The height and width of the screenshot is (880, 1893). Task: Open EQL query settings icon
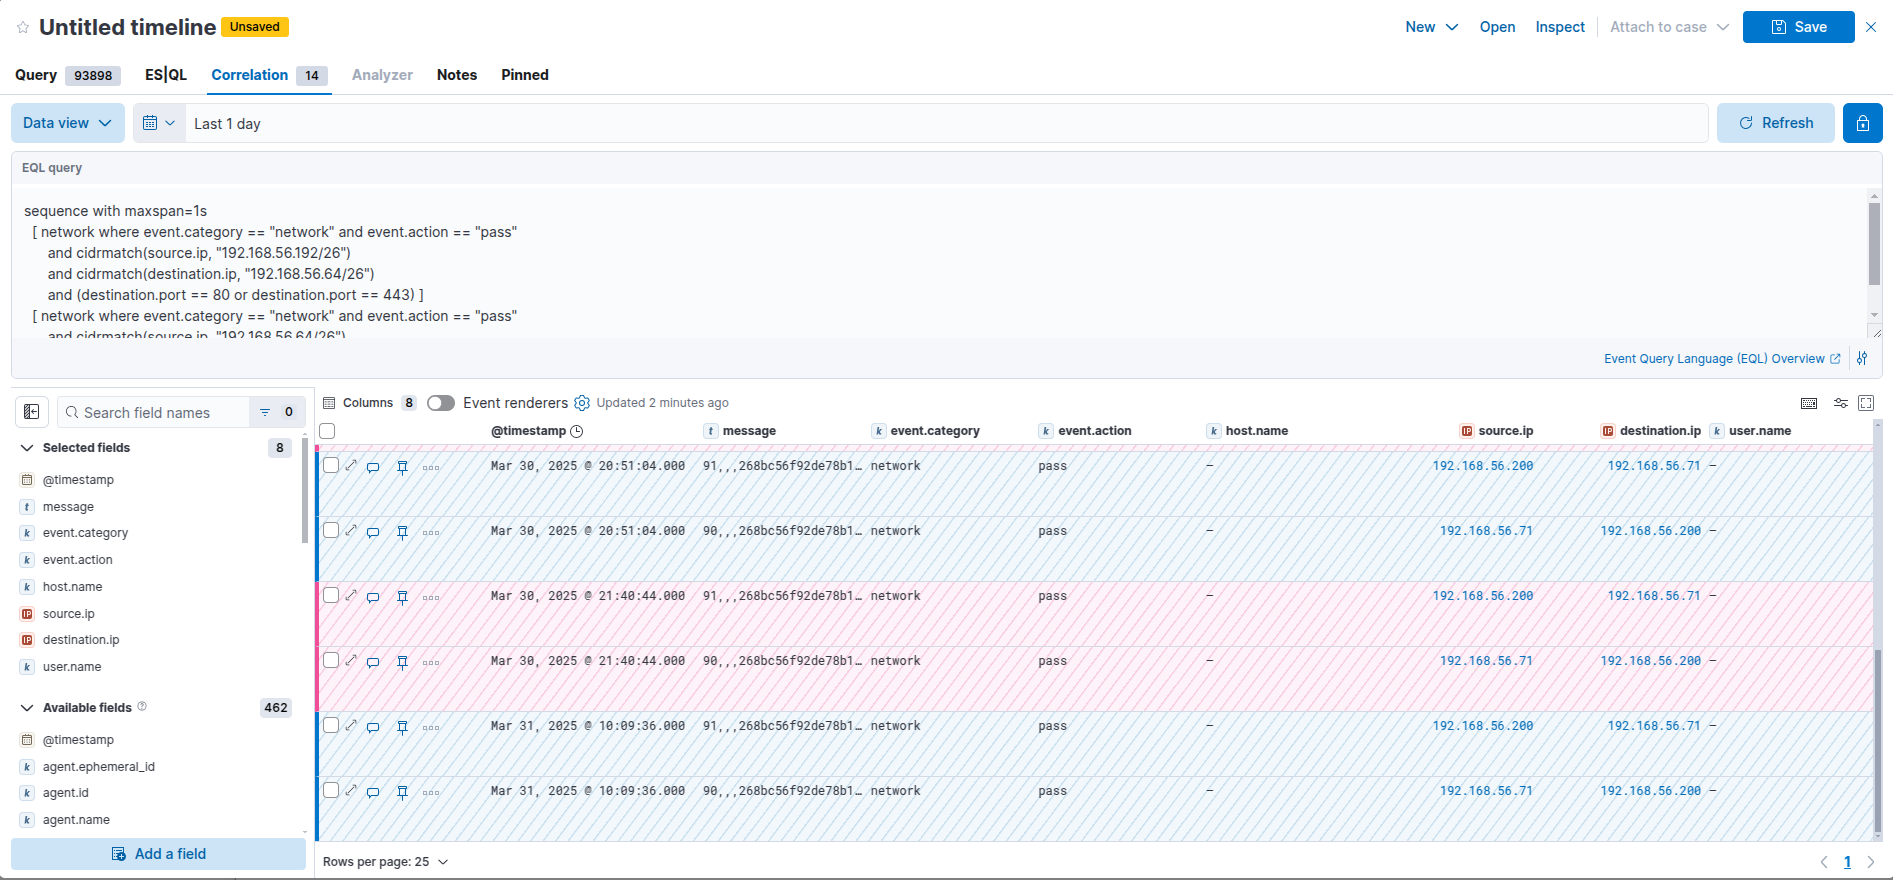coord(1862,359)
